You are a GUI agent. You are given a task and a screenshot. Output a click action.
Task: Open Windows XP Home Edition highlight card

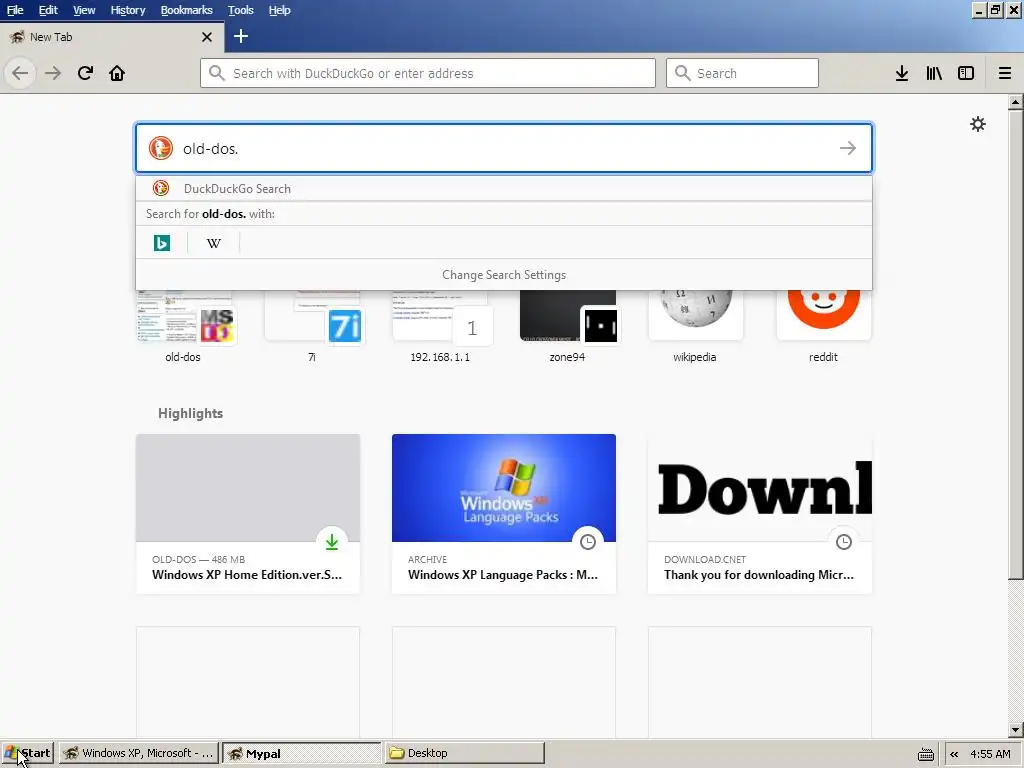click(x=248, y=514)
